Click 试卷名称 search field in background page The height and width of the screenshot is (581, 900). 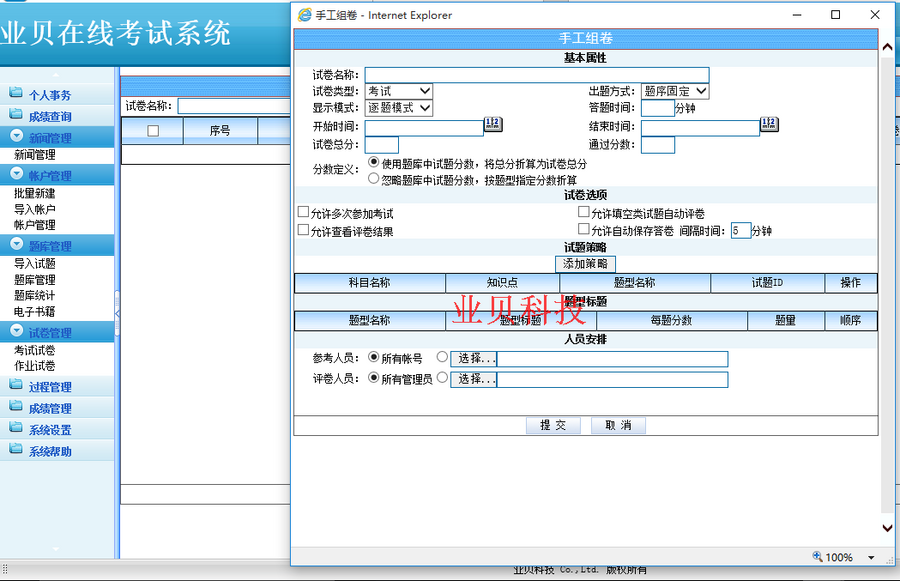click(234, 106)
